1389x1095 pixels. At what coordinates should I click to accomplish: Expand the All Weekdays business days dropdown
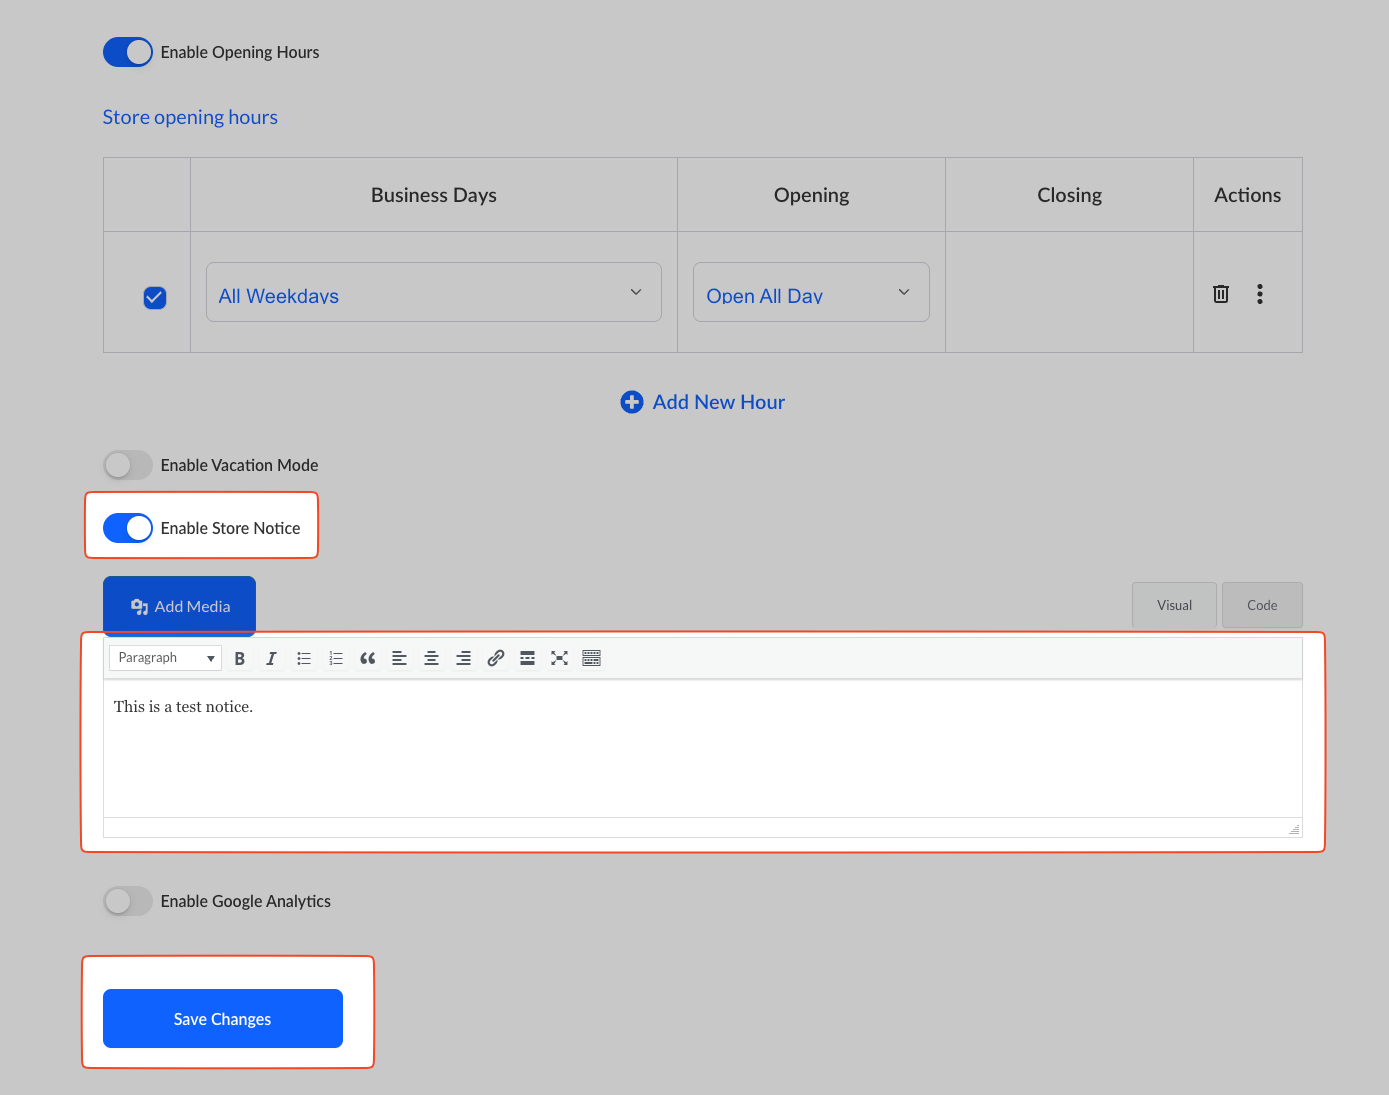pos(434,292)
